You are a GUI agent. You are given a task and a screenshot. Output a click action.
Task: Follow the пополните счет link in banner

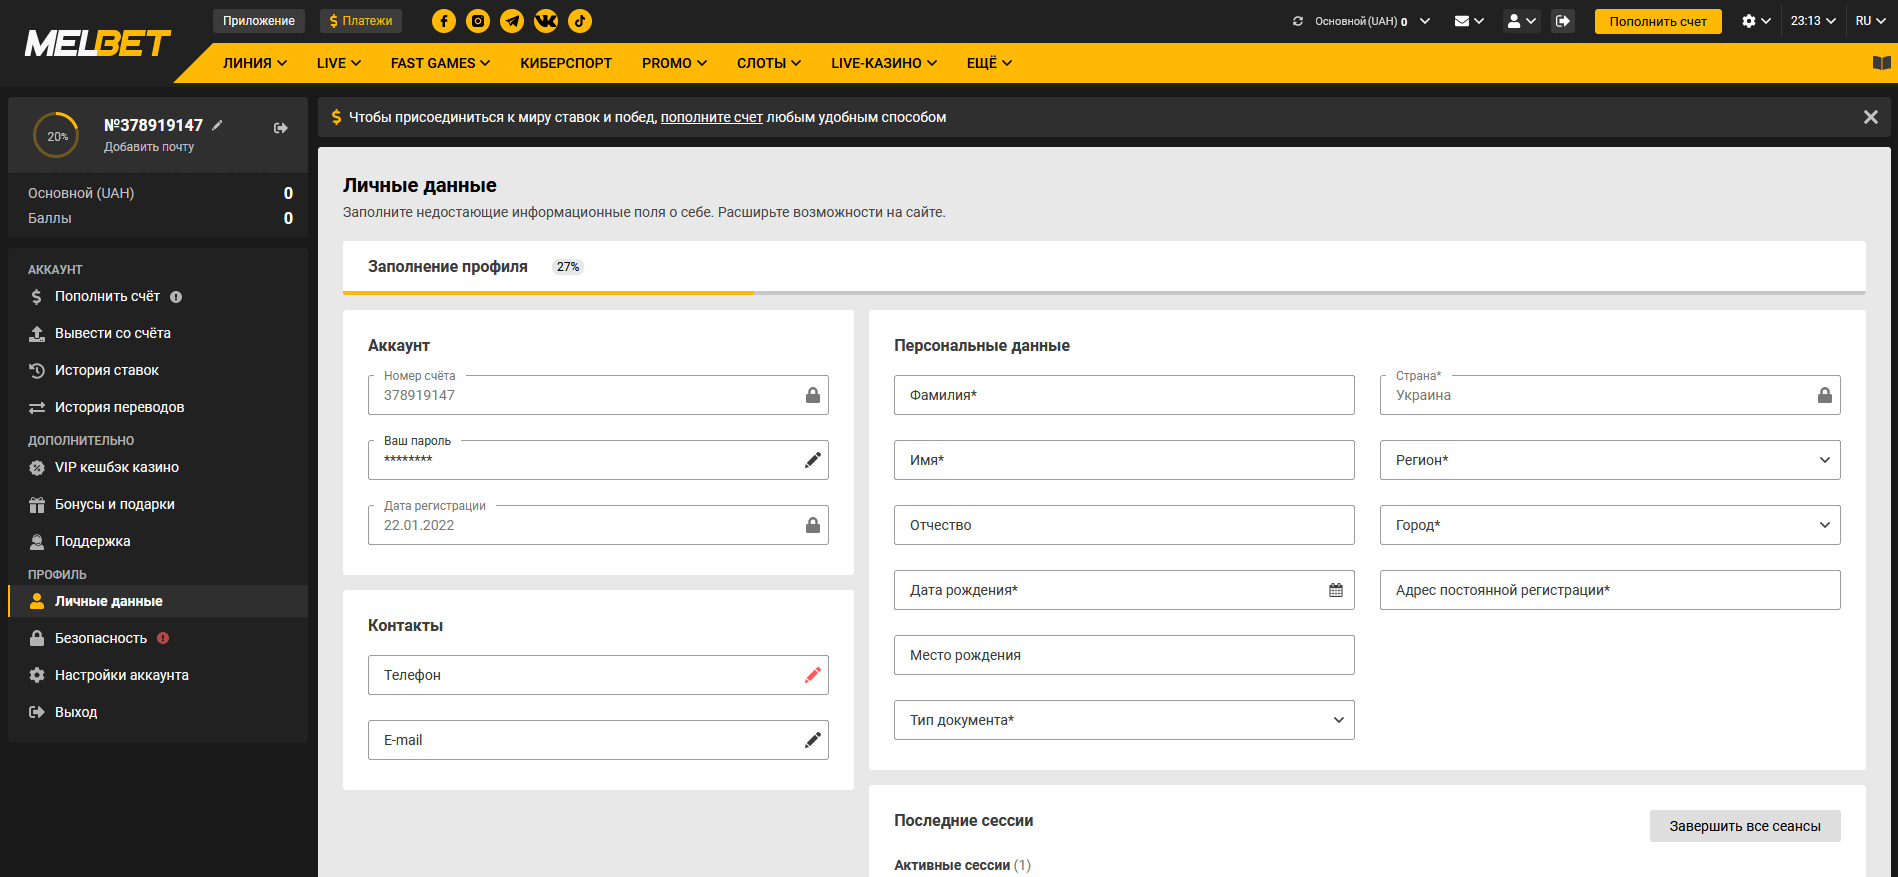pyautogui.click(x=712, y=117)
